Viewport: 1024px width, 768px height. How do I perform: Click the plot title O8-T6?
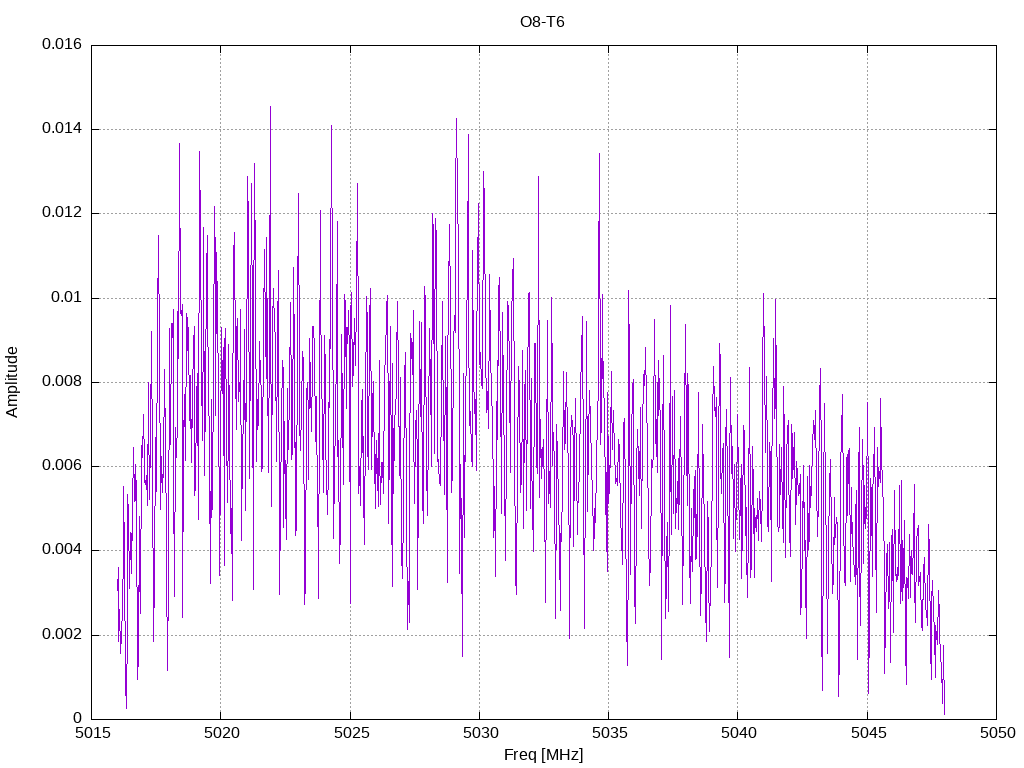coord(542,22)
